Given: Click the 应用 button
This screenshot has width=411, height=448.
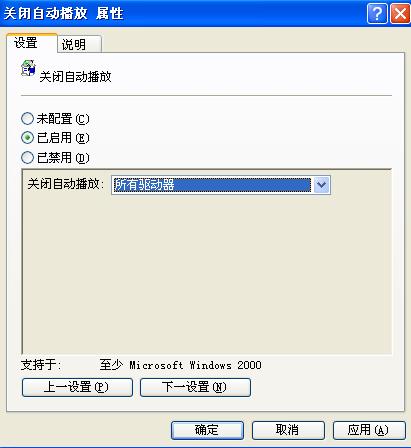Looking at the screenshot, I should tap(369, 430).
